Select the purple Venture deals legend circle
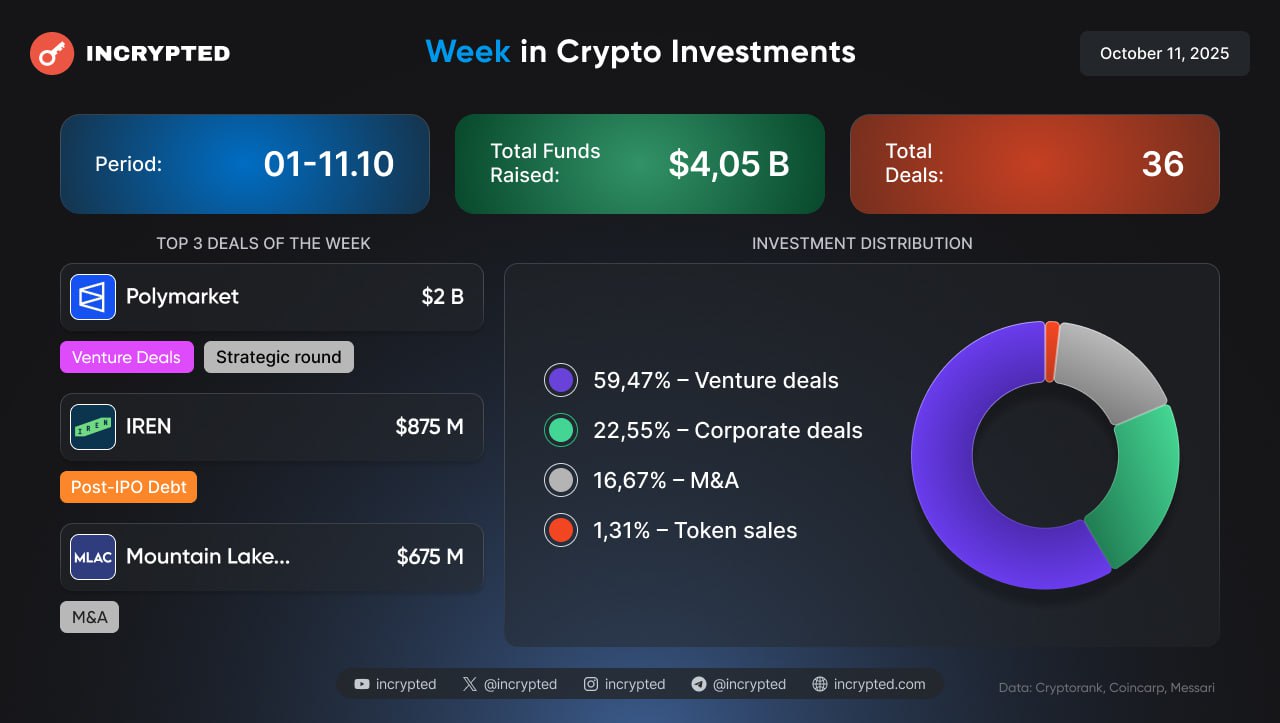 (x=561, y=380)
